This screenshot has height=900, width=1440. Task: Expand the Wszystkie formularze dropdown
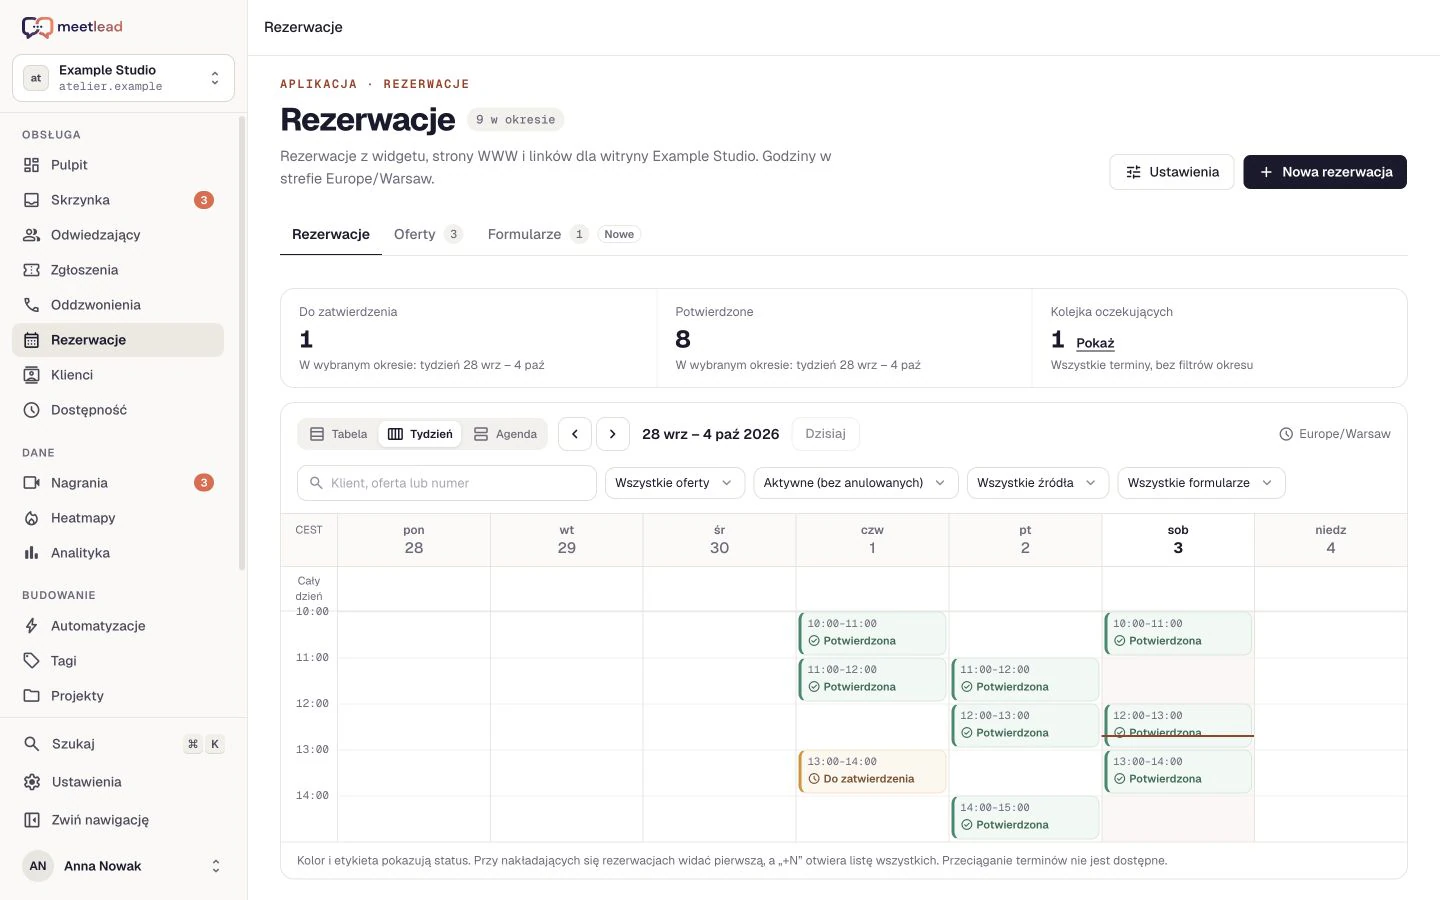pos(1201,483)
